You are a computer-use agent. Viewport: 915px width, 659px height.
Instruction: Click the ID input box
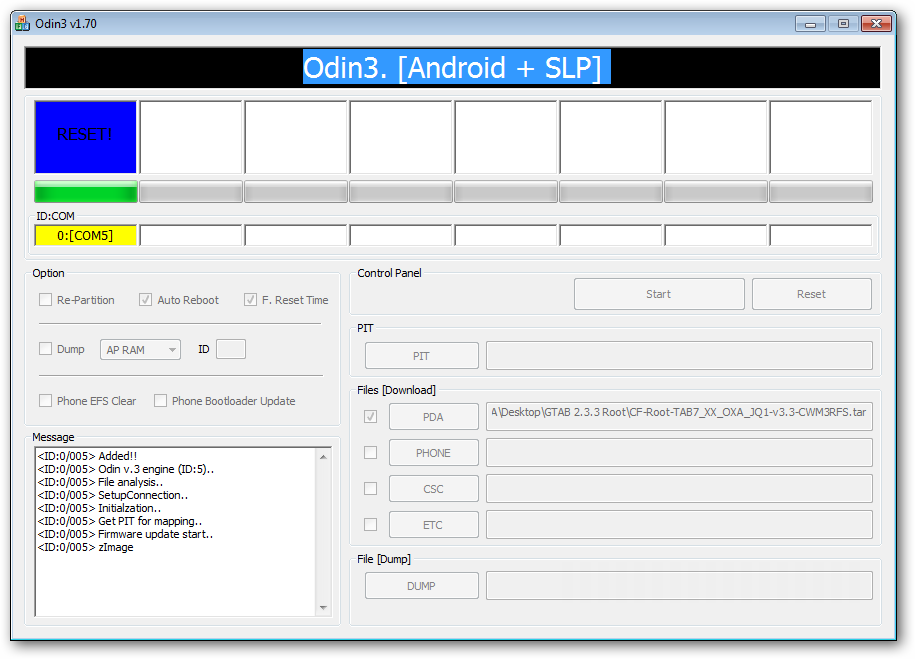(231, 349)
